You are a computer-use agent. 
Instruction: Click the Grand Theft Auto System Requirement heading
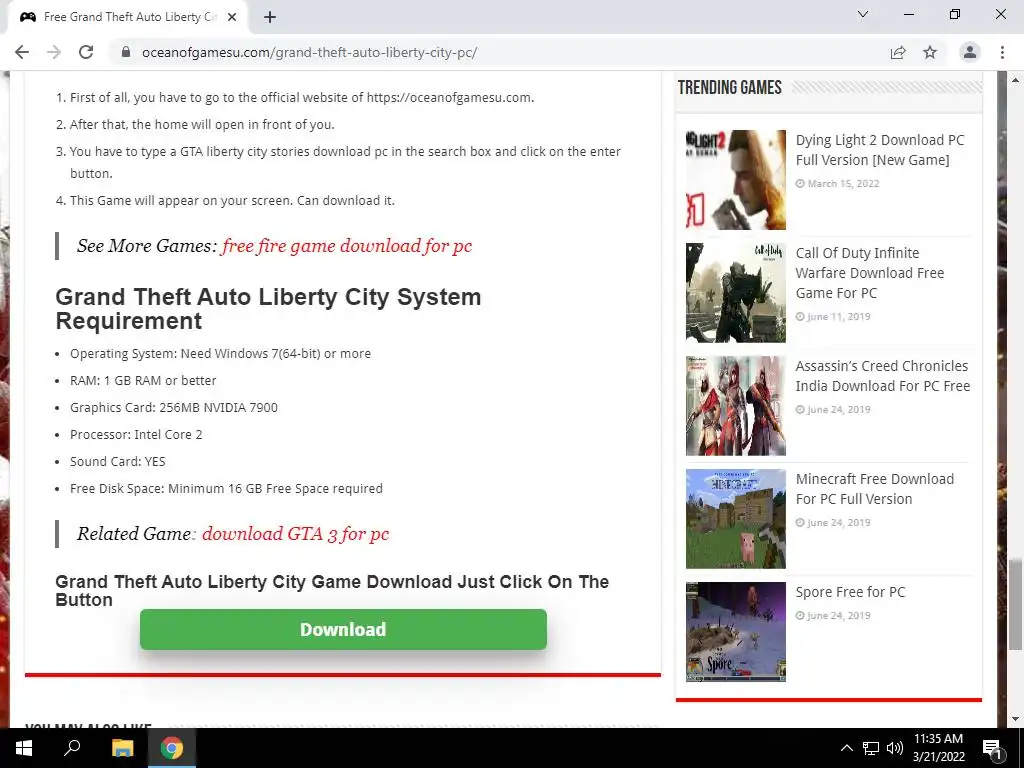268,308
